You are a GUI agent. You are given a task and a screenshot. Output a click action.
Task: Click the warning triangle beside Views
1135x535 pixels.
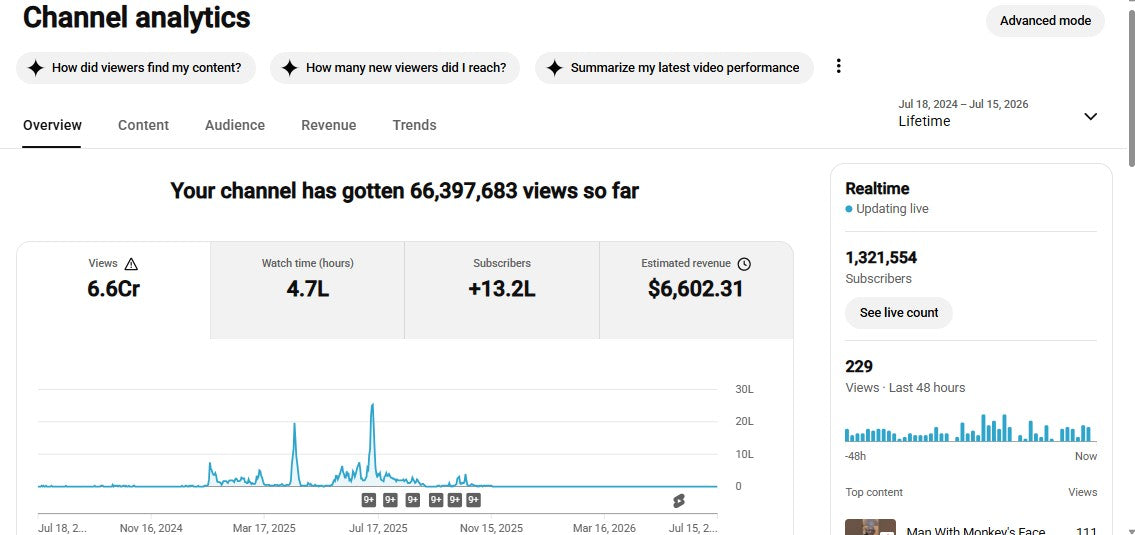[x=131, y=264]
